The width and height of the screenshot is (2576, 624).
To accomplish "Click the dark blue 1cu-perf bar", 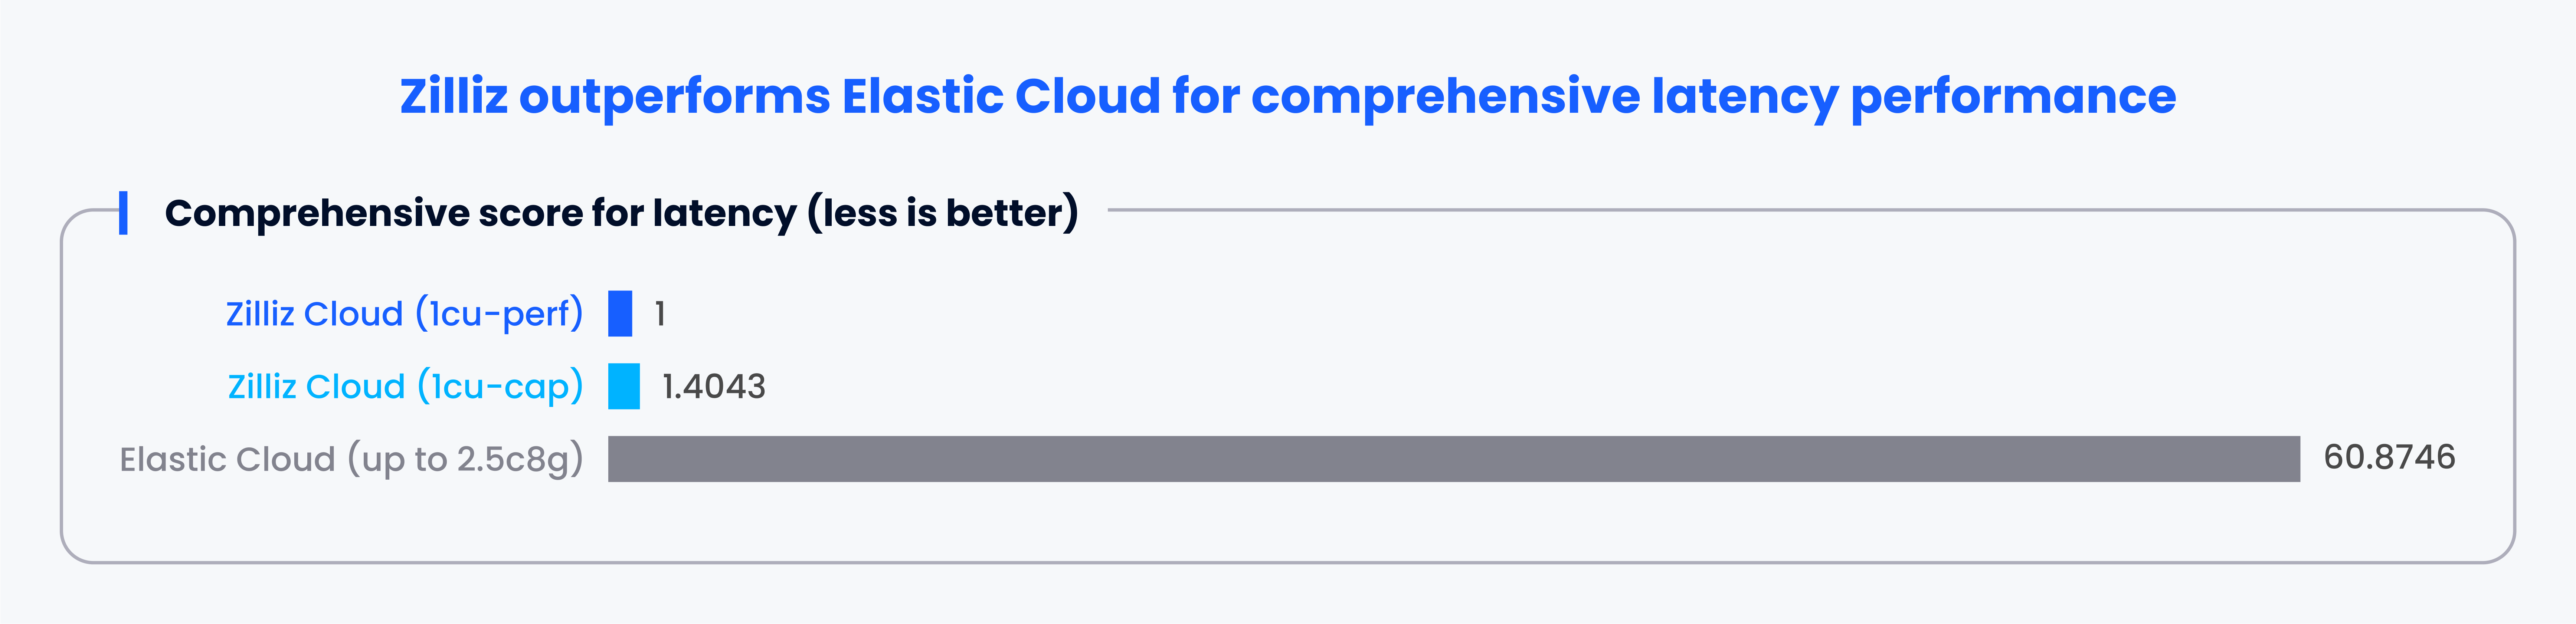I will click(x=620, y=314).
